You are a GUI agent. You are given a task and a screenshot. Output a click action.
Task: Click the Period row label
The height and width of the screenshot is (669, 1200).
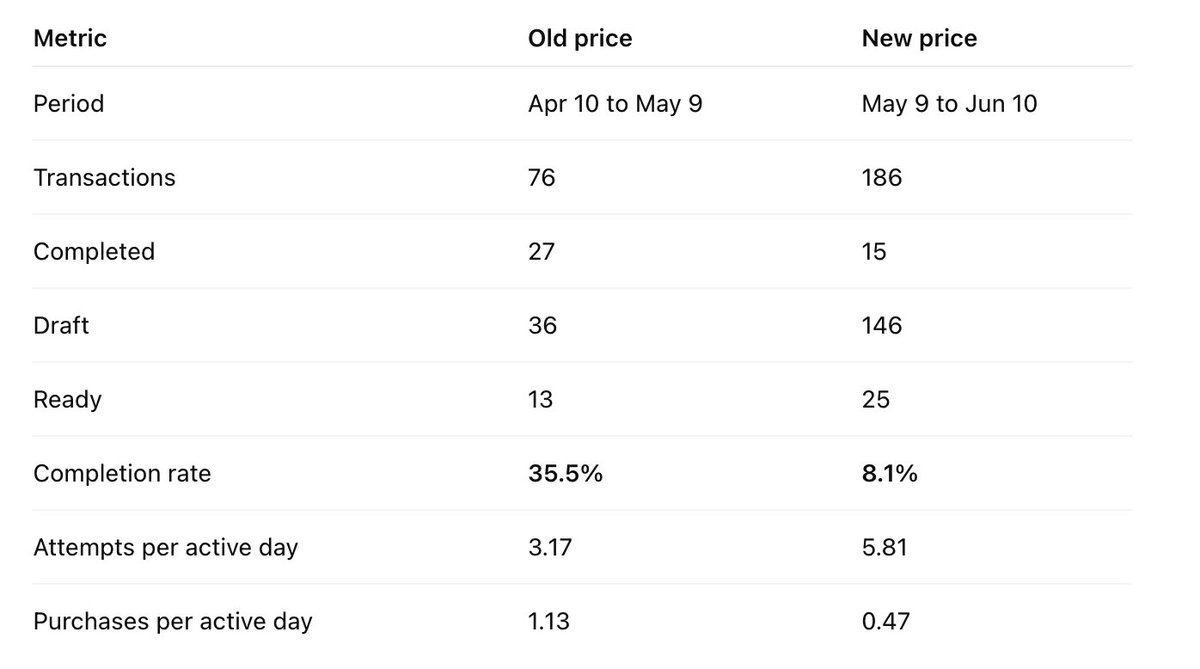[68, 103]
